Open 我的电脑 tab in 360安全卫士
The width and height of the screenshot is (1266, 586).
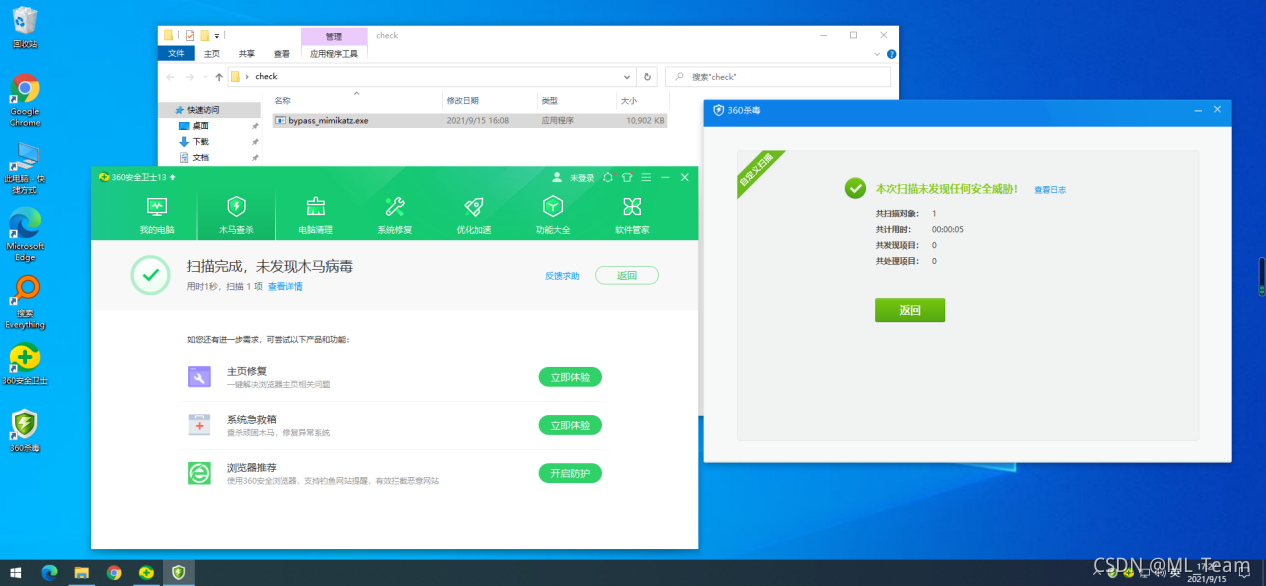point(157,214)
